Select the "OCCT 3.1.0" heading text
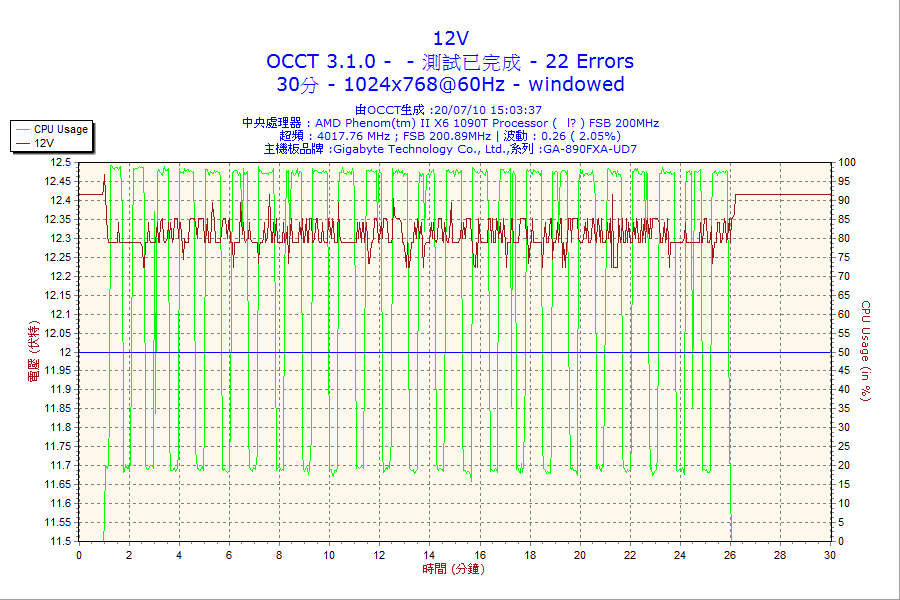 pos(321,61)
